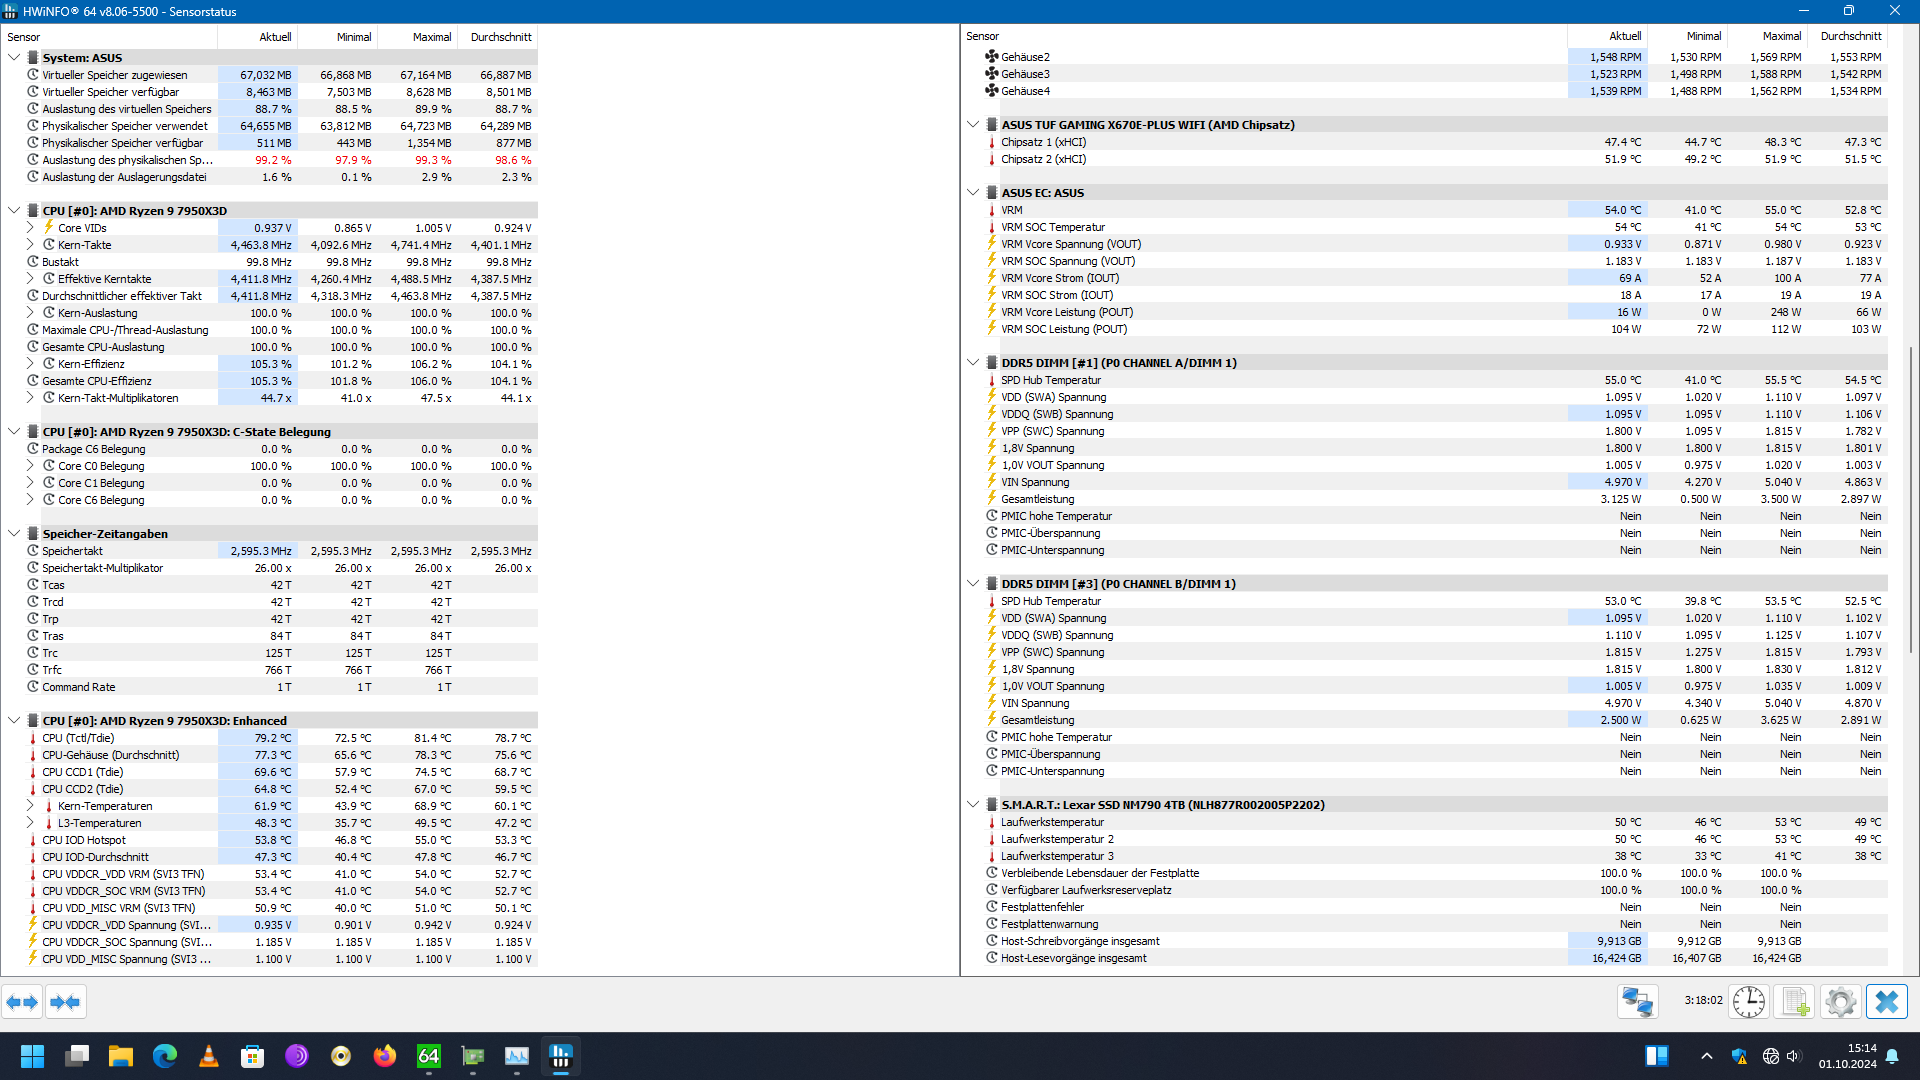
Task: Expand the Kern-Temperaturen sub-items
Action: 30,806
